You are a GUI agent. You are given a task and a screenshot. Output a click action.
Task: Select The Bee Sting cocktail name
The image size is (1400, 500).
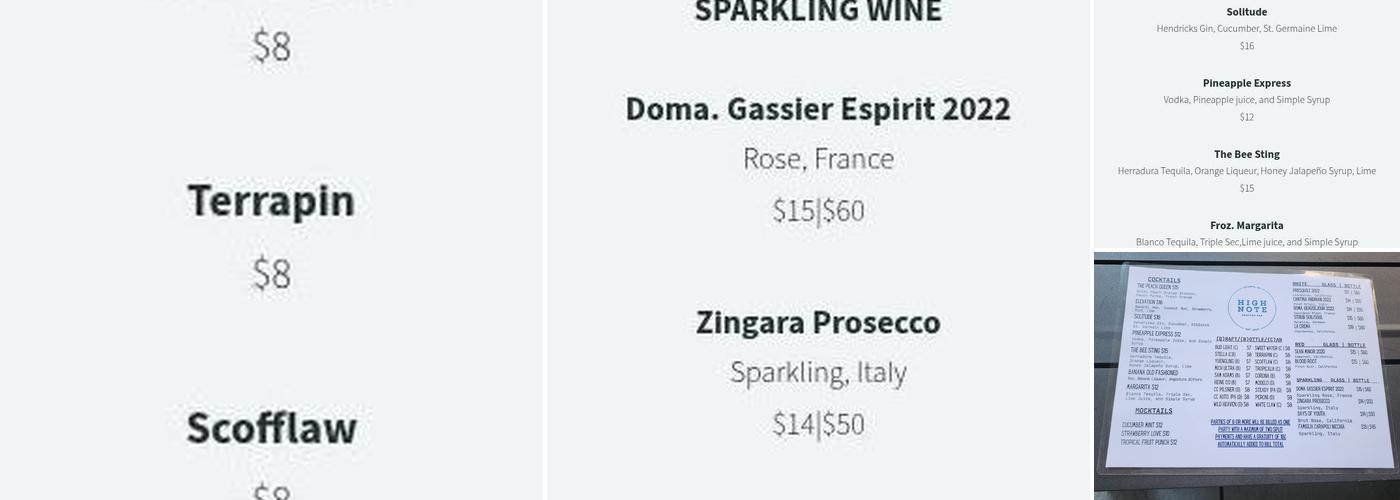click(x=1246, y=154)
